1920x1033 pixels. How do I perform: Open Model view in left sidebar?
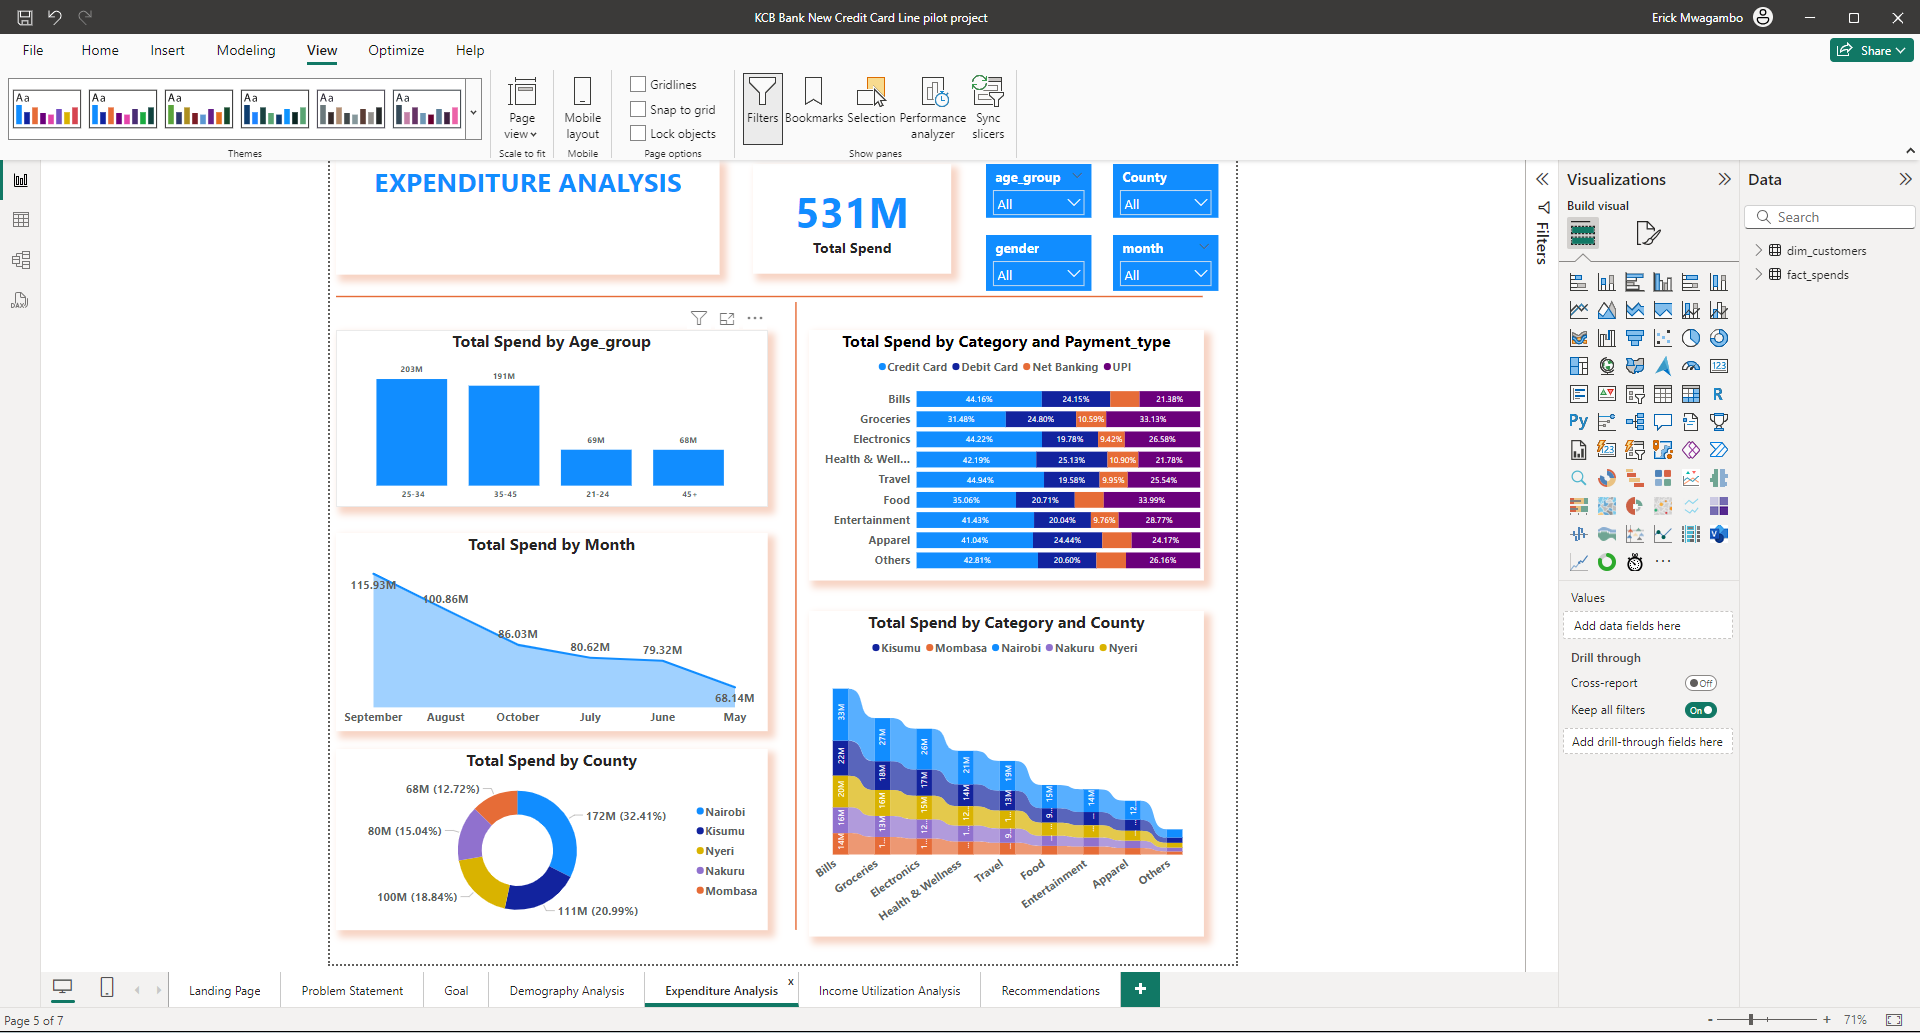click(21, 260)
